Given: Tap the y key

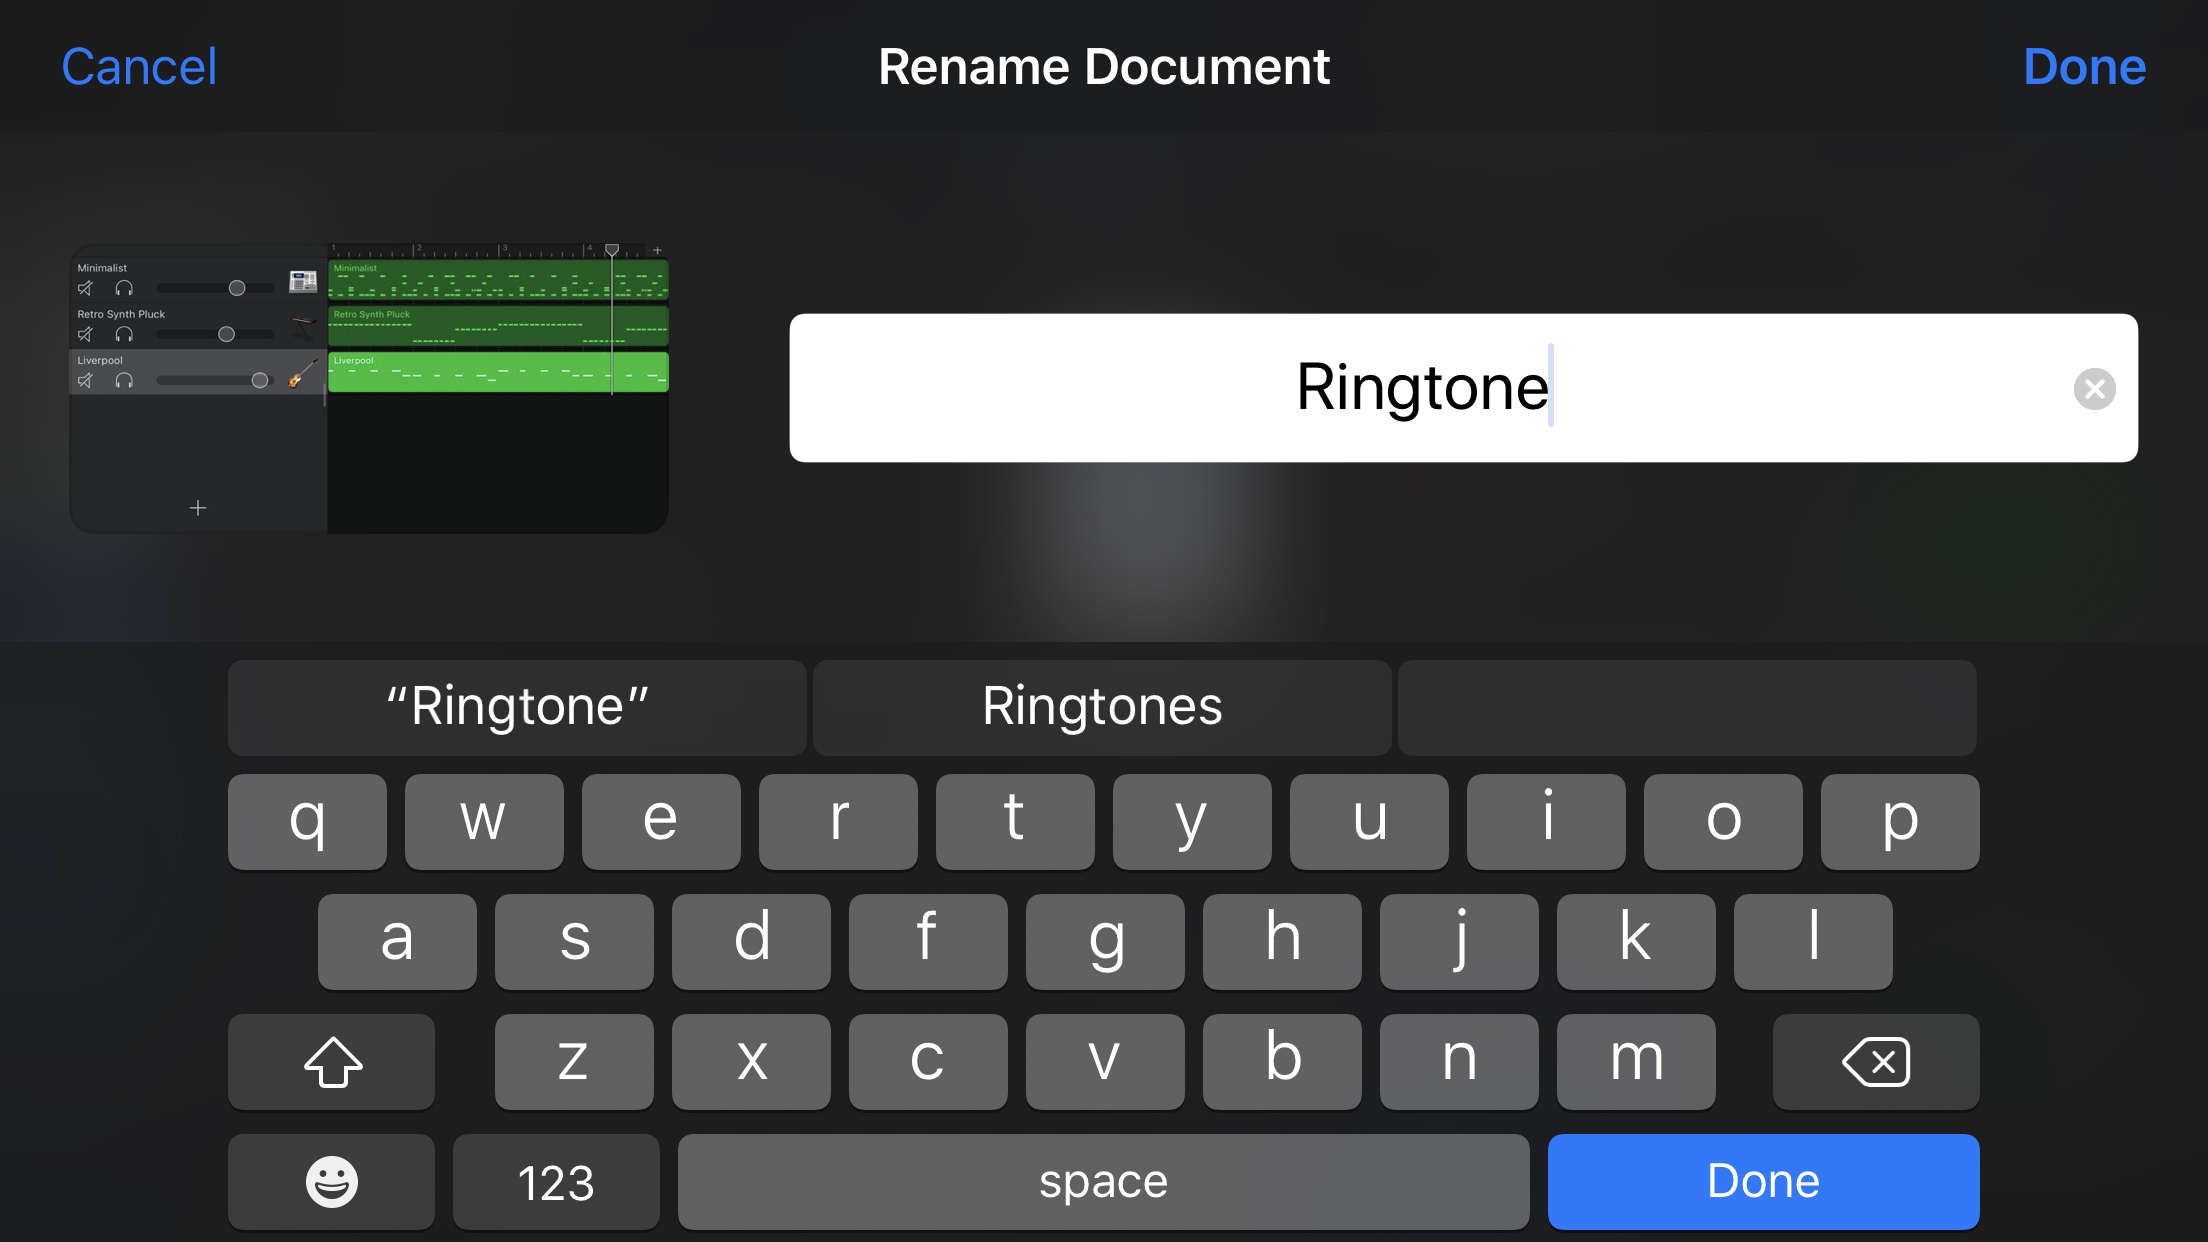Looking at the screenshot, I should [x=1192, y=821].
